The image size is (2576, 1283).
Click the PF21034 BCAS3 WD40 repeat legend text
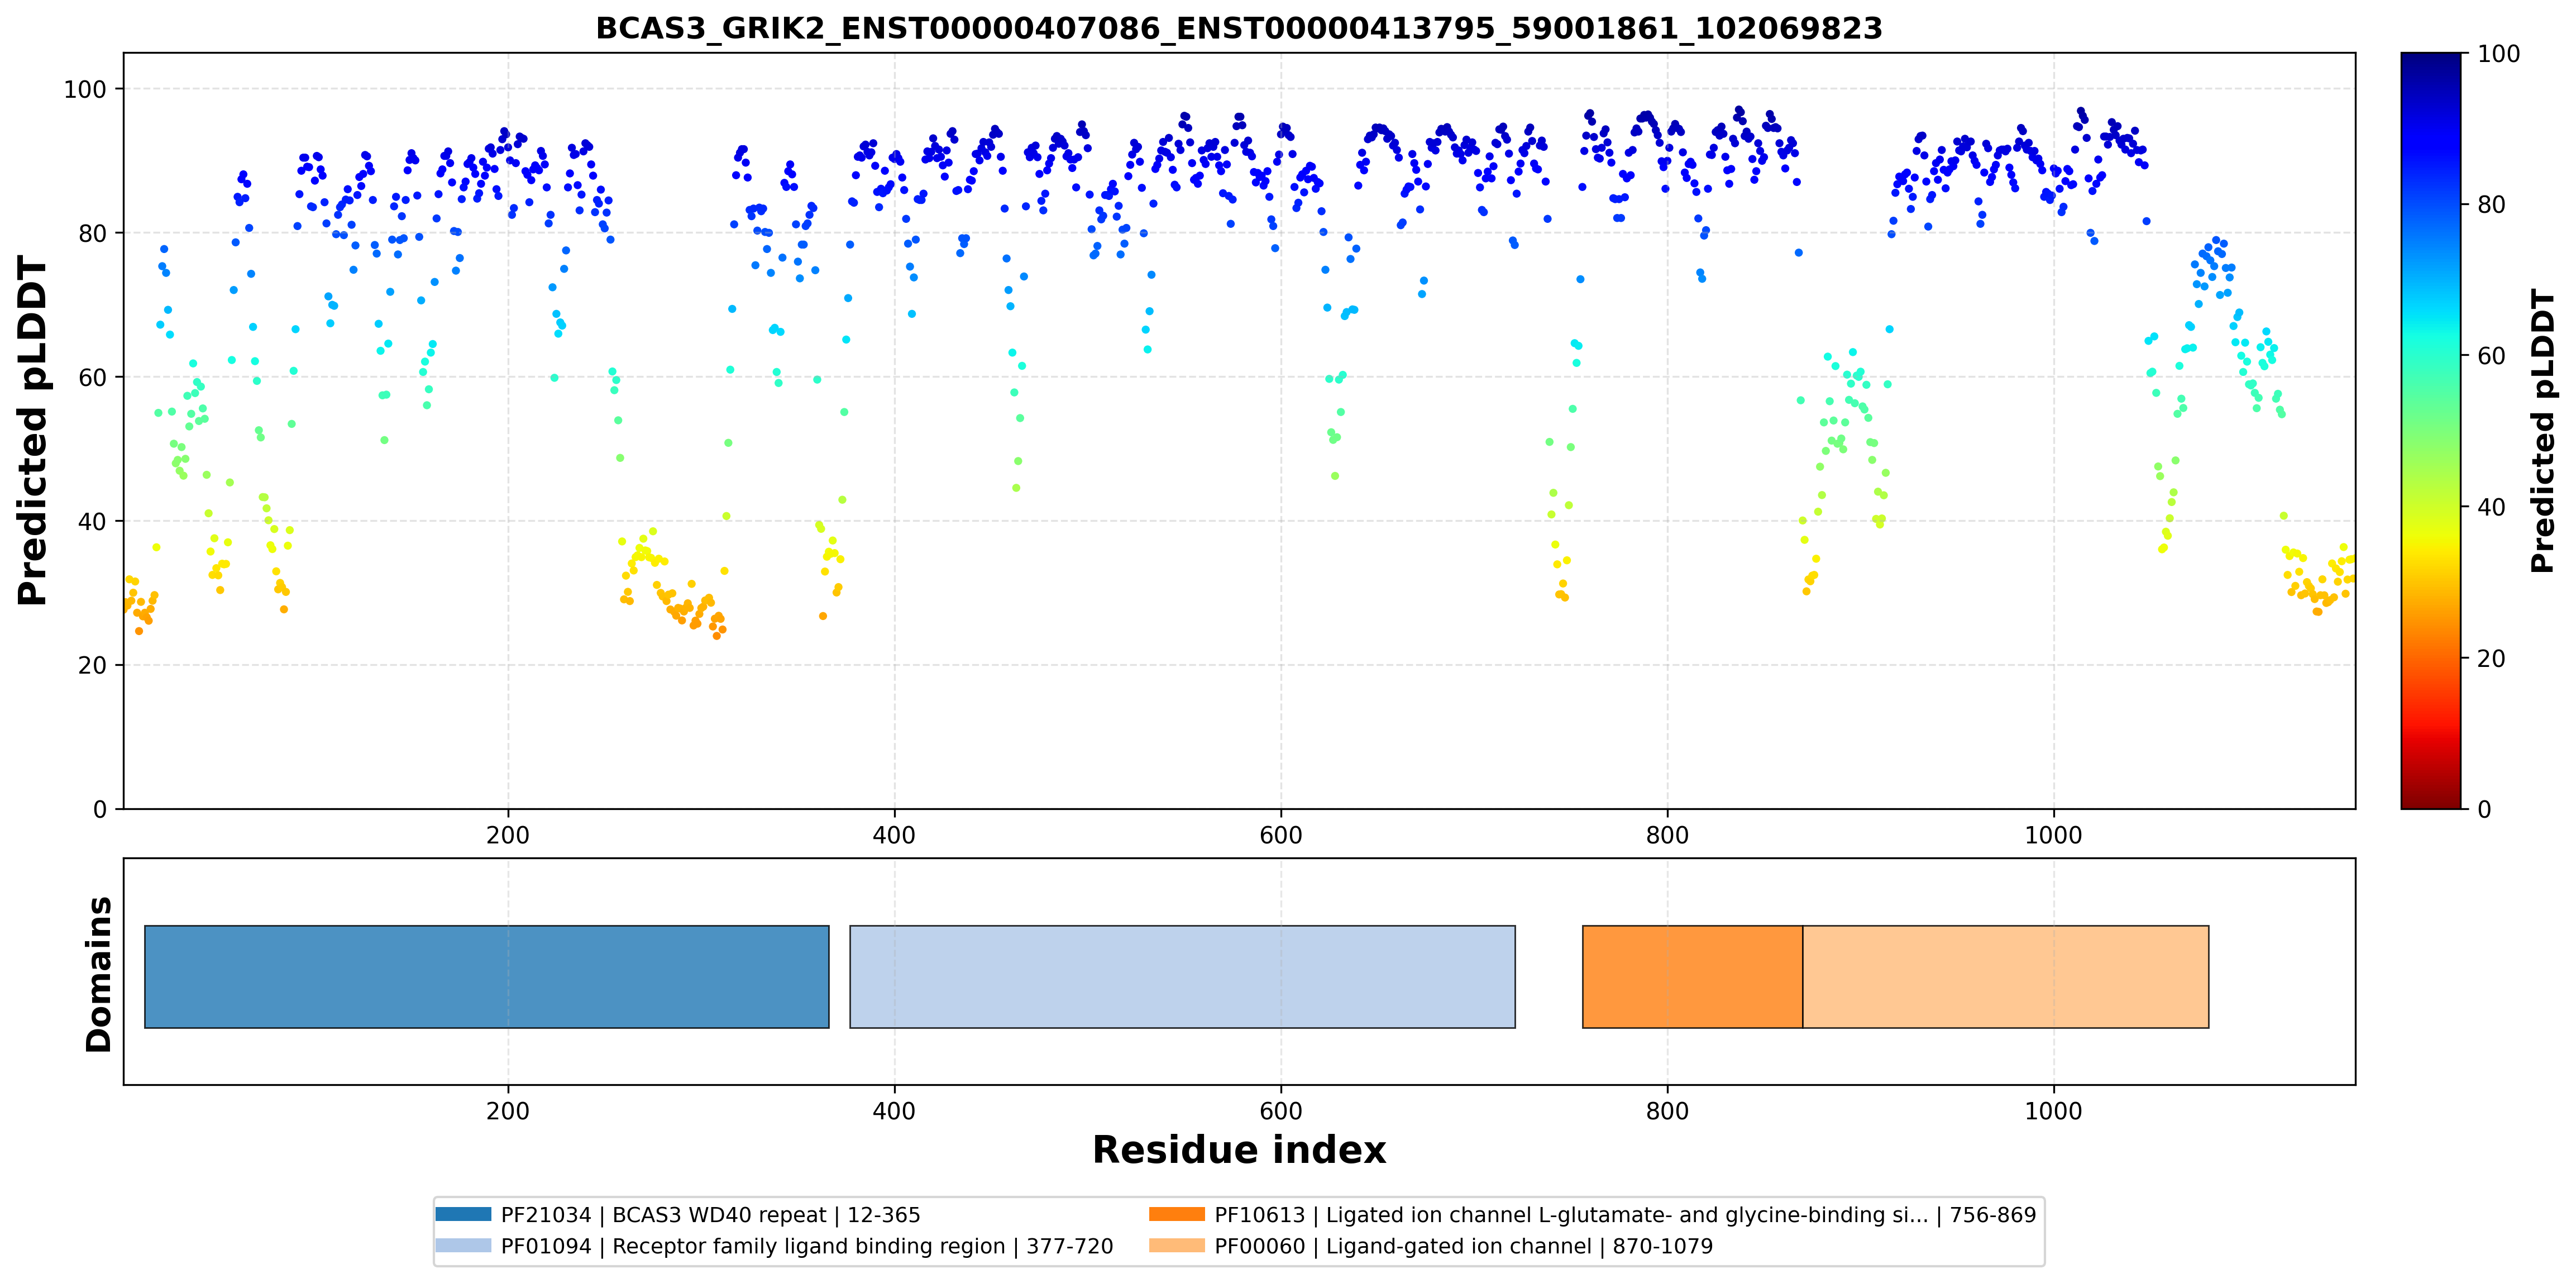(x=710, y=1215)
